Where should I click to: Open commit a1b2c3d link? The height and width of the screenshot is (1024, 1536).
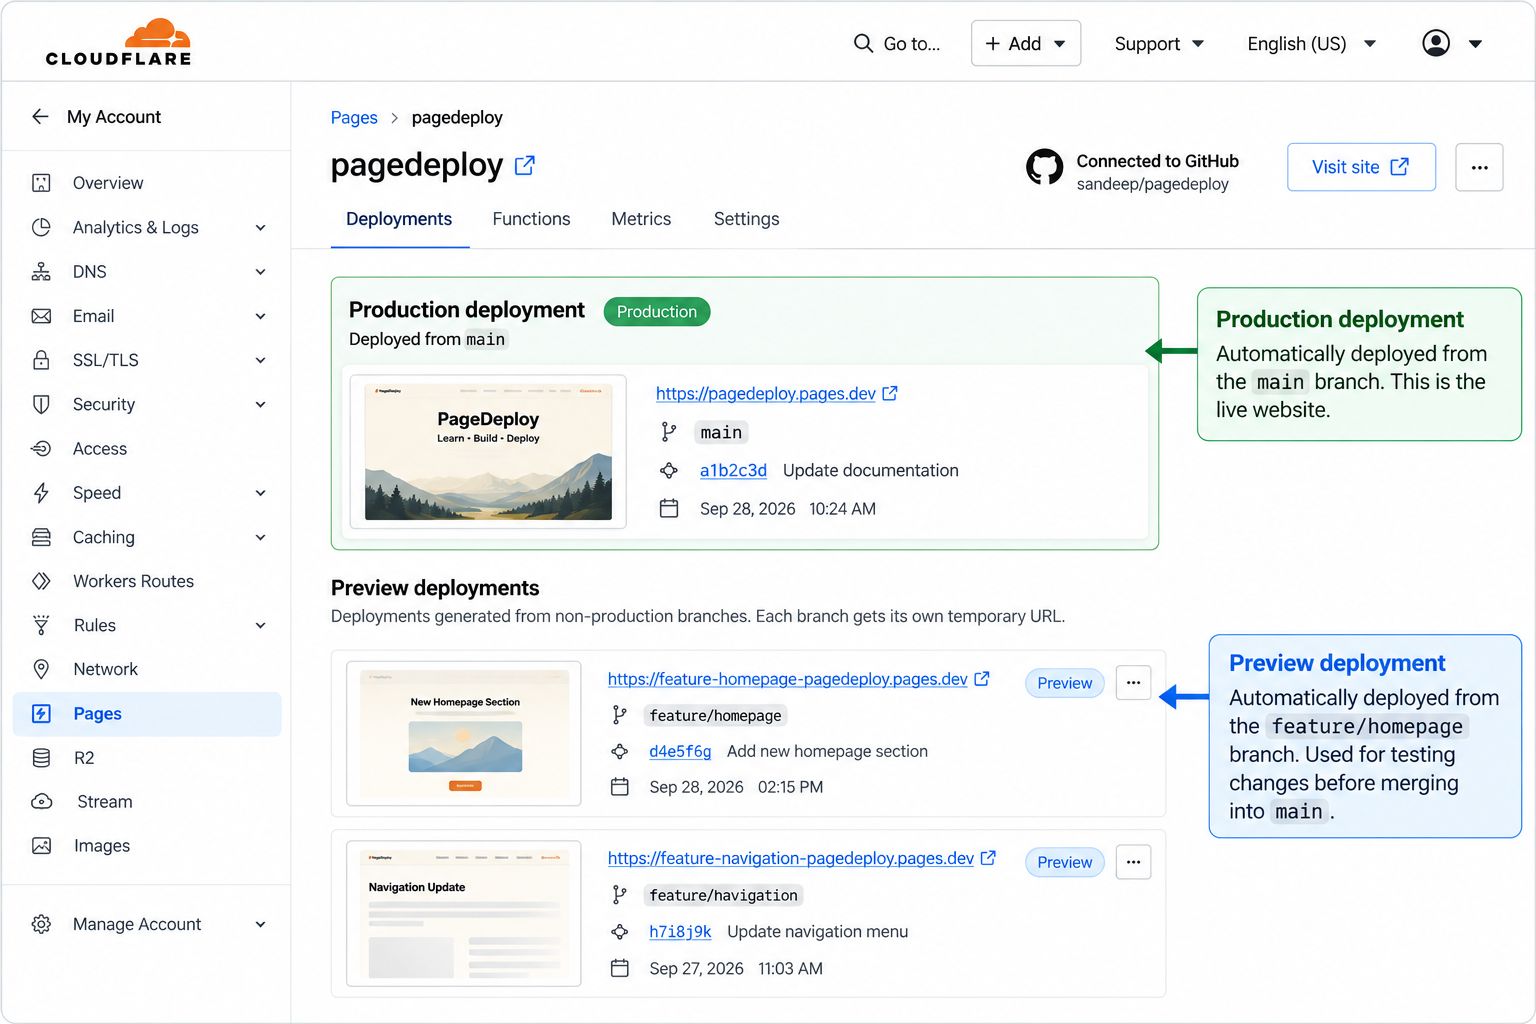[733, 470]
